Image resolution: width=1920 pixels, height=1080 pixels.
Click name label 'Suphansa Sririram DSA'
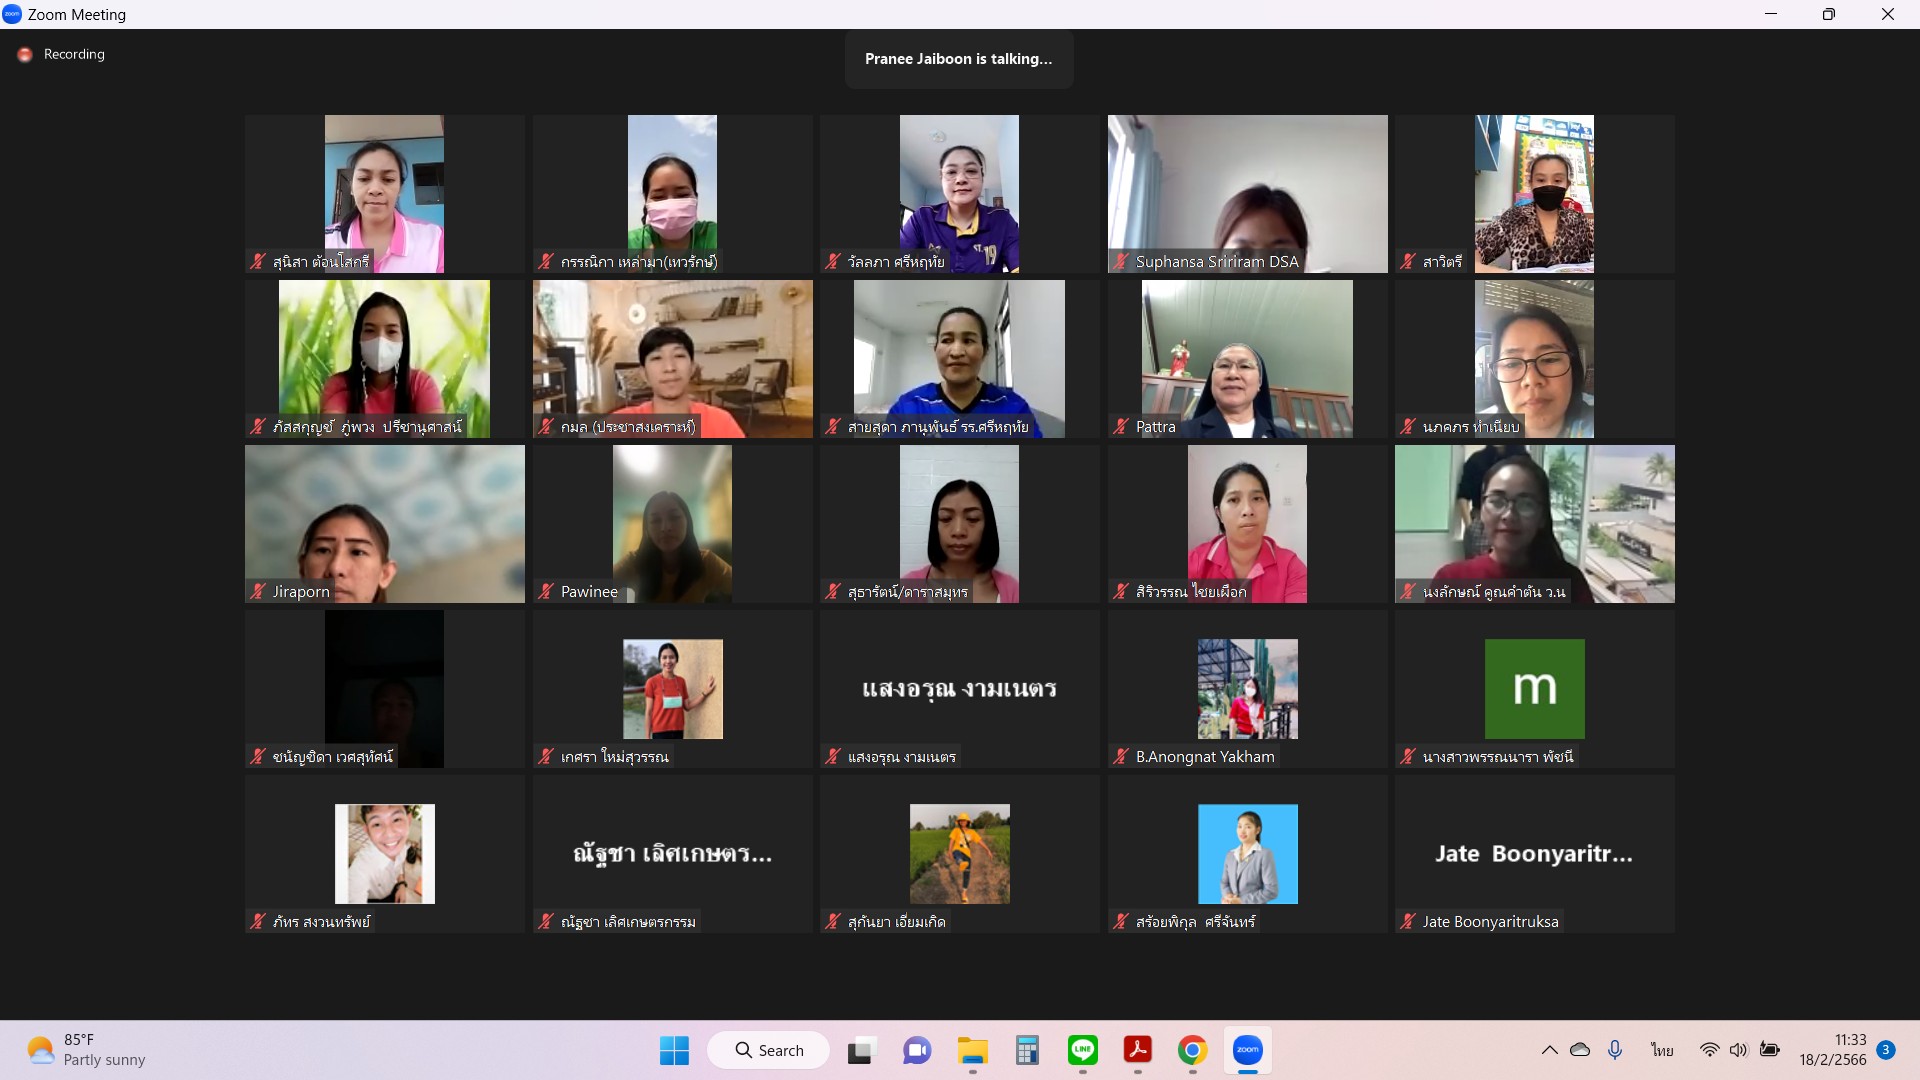(1217, 262)
